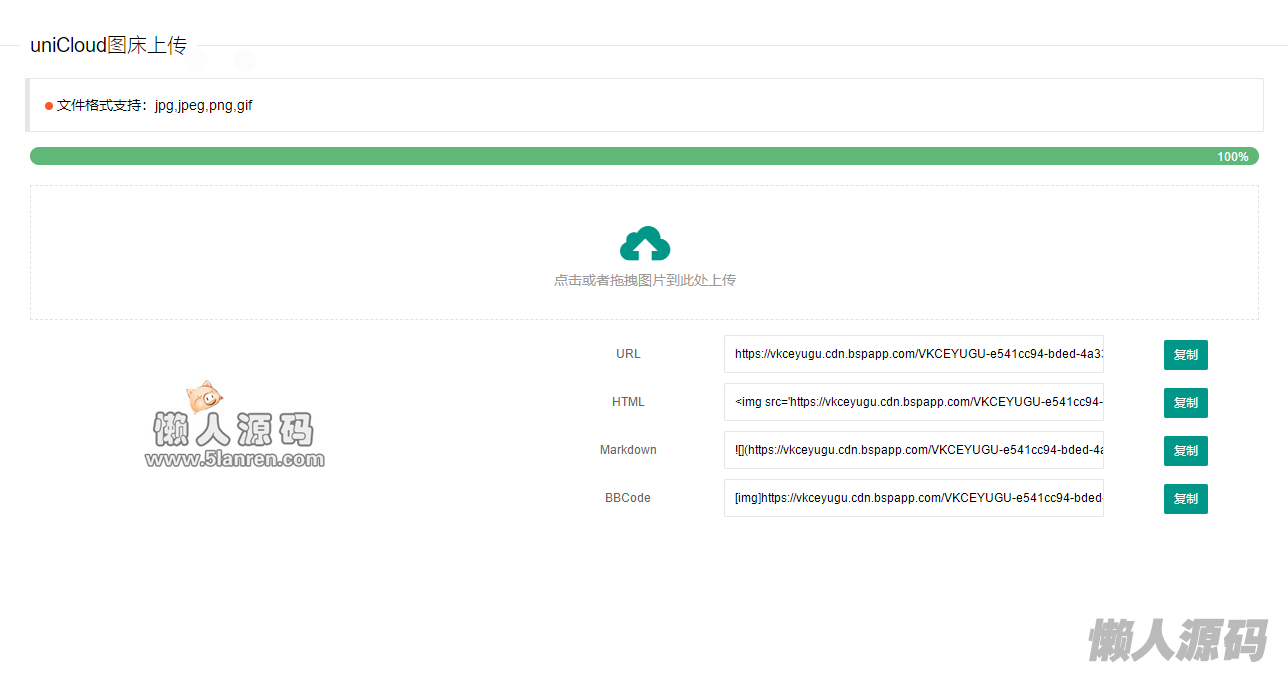
Task: Click the gray 懒人源码 watermark at bottom right
Action: 1177,640
